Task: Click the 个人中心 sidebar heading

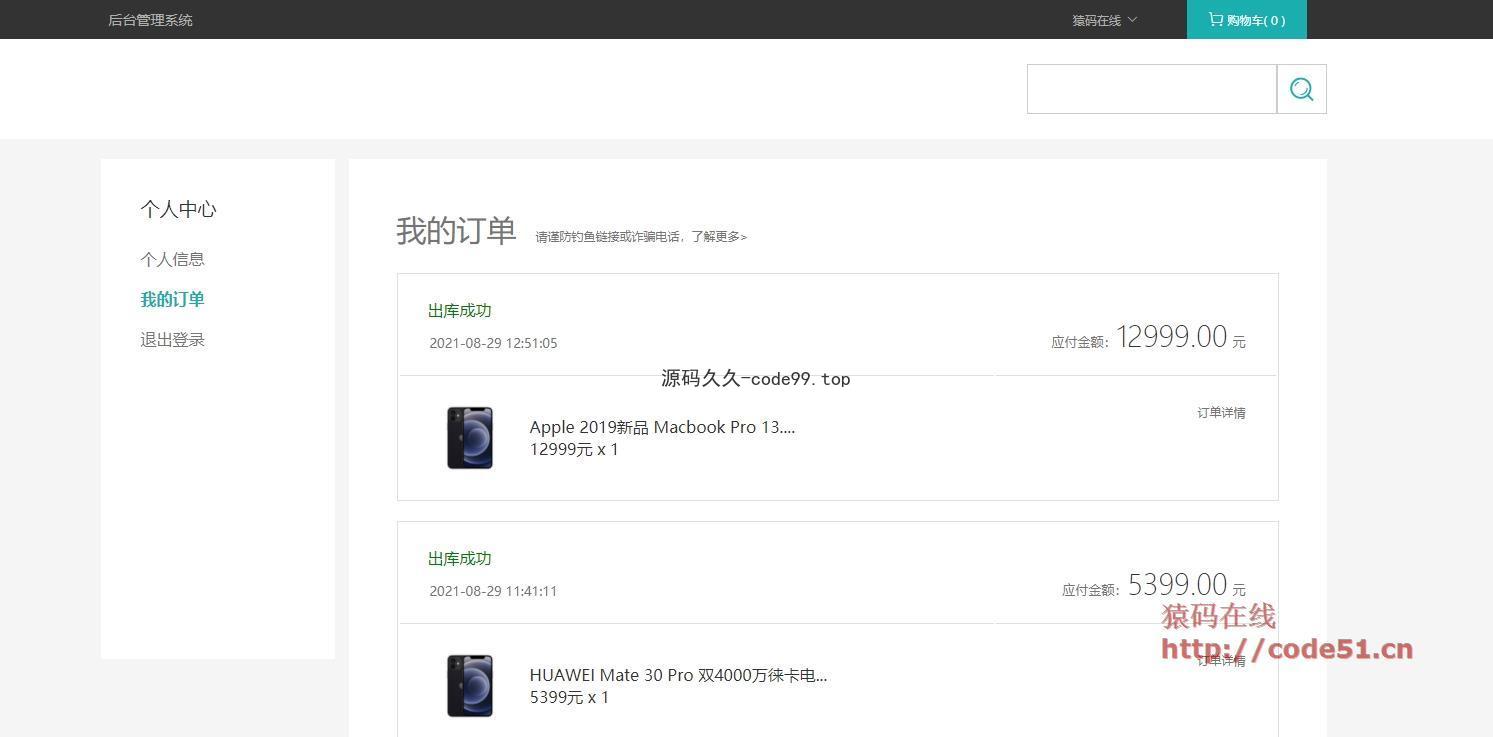Action: (x=178, y=209)
